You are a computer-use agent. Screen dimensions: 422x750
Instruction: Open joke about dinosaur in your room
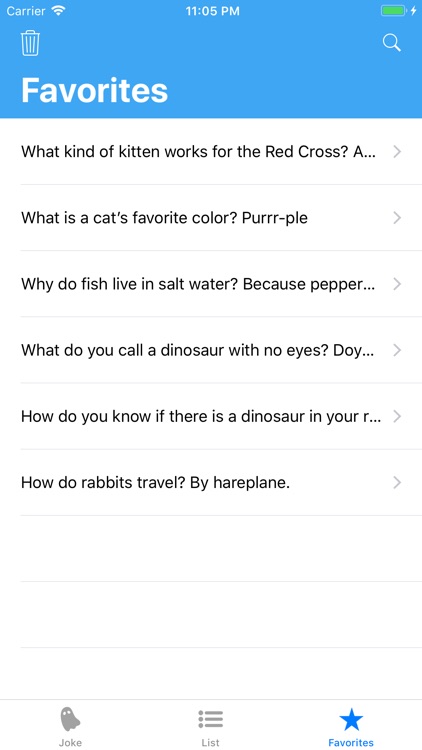coord(211,417)
